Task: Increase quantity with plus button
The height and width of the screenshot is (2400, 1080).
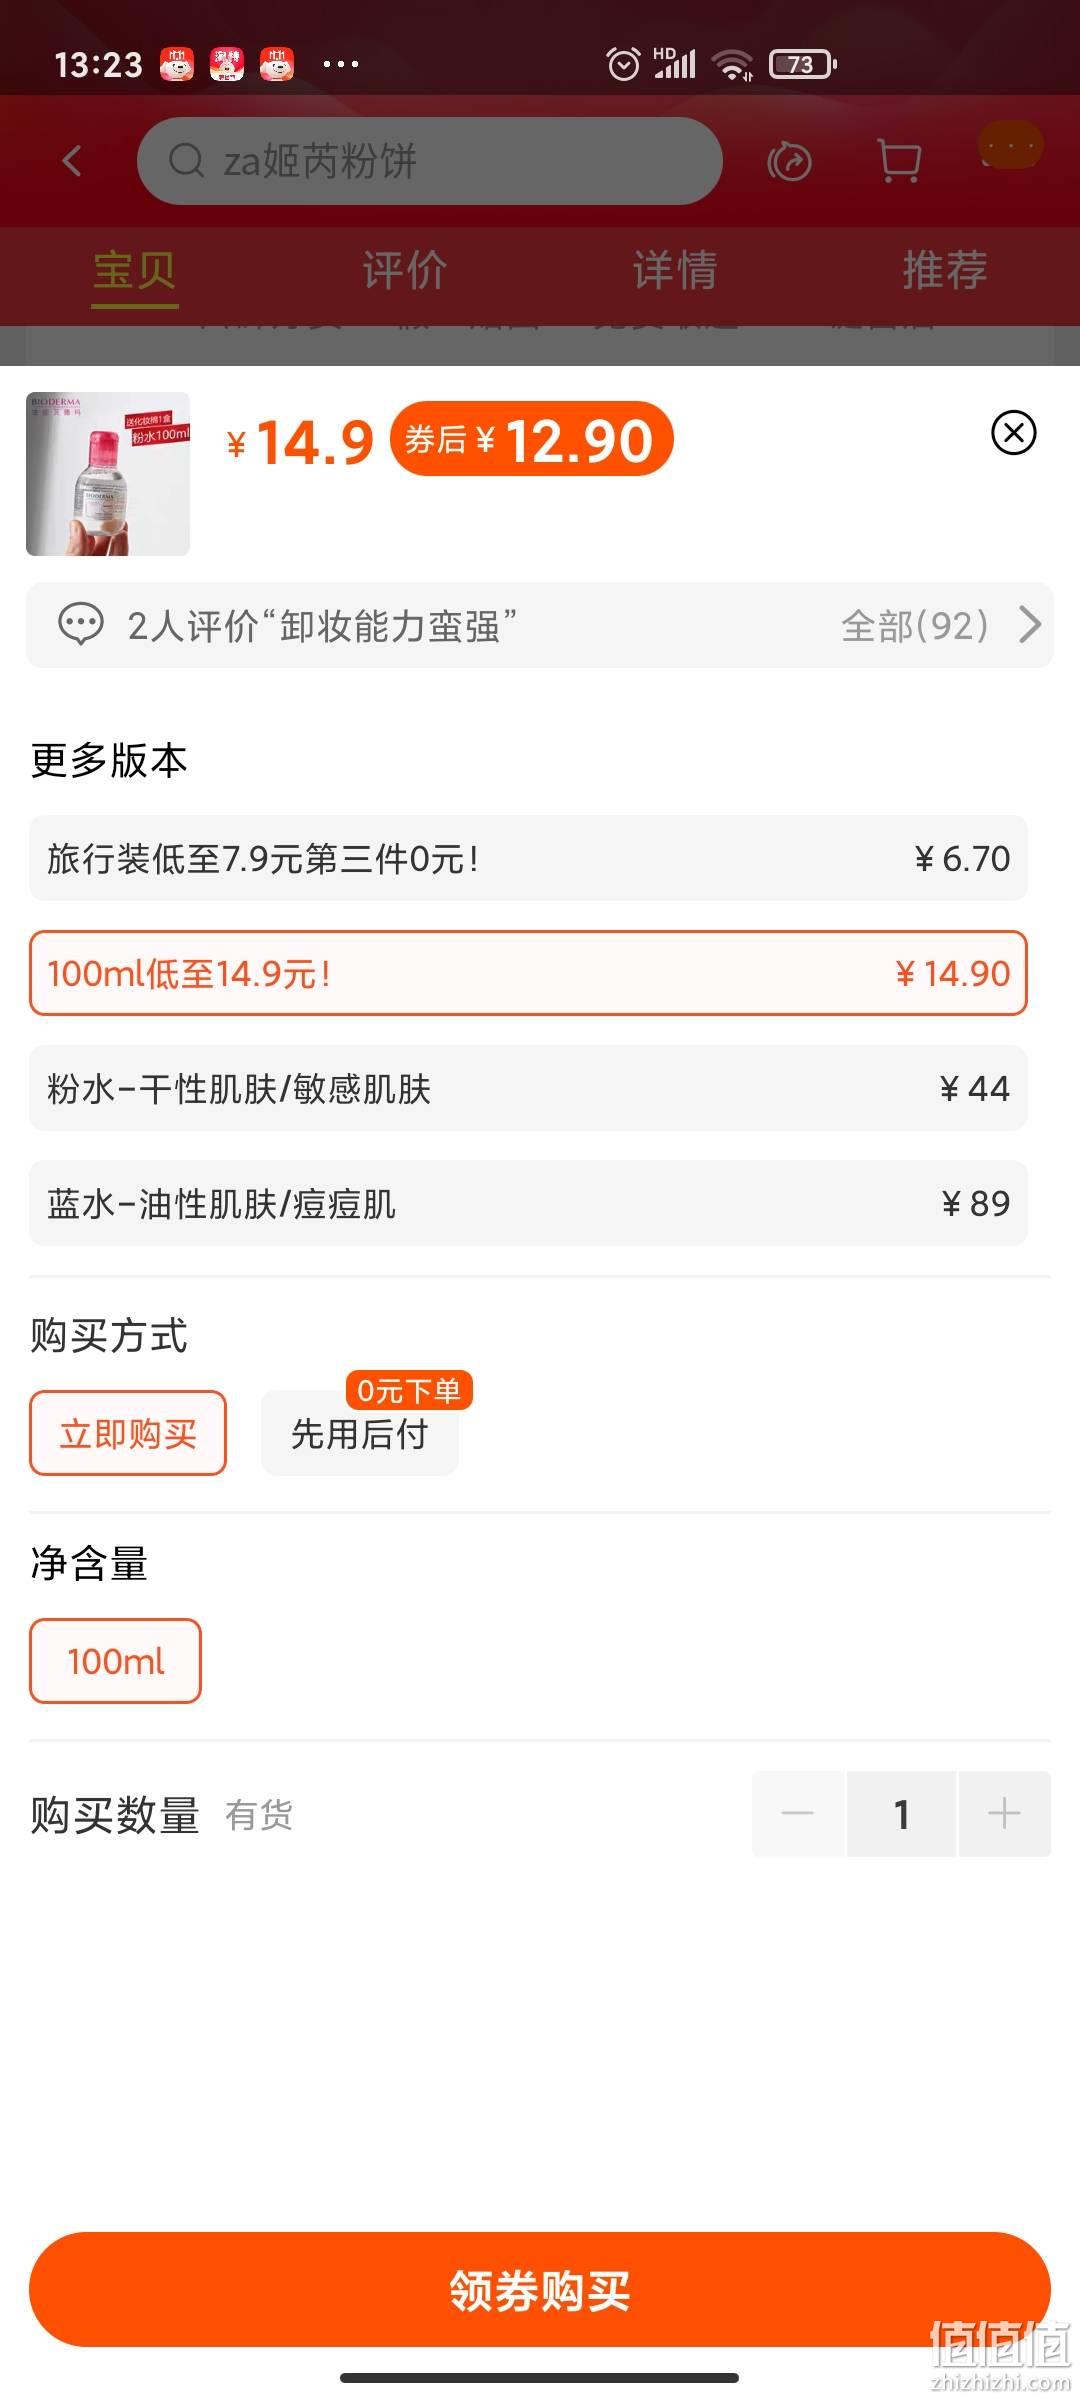Action: pyautogui.click(x=1004, y=1814)
